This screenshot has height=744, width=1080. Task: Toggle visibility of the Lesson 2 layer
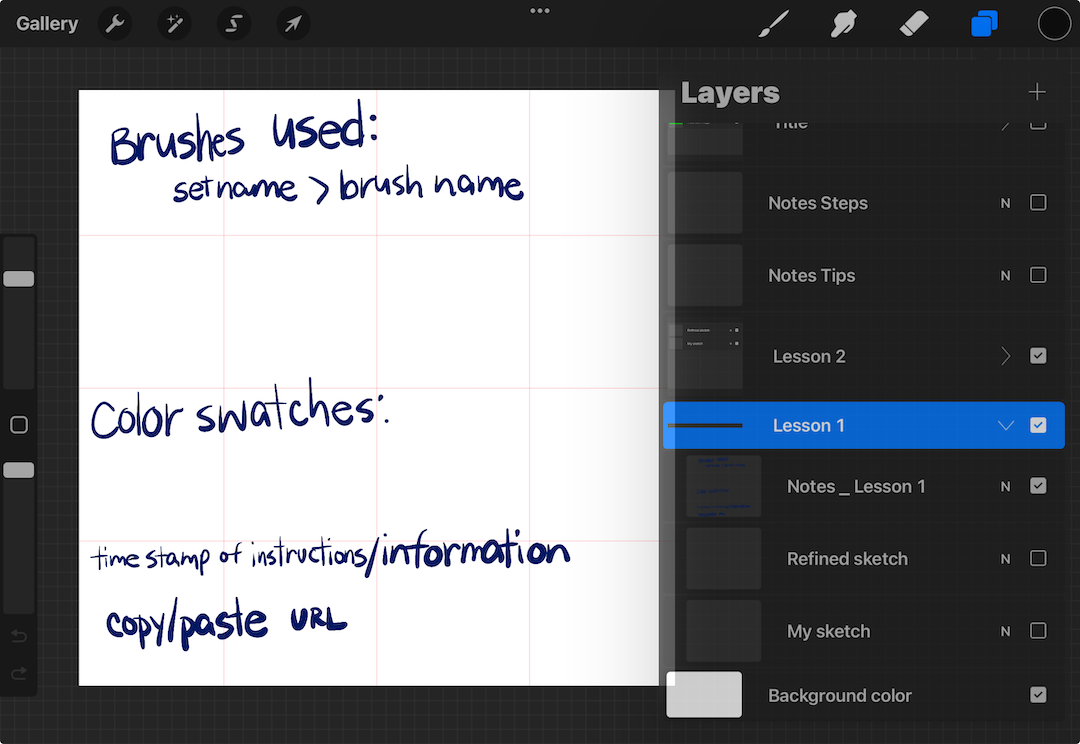(x=1038, y=355)
